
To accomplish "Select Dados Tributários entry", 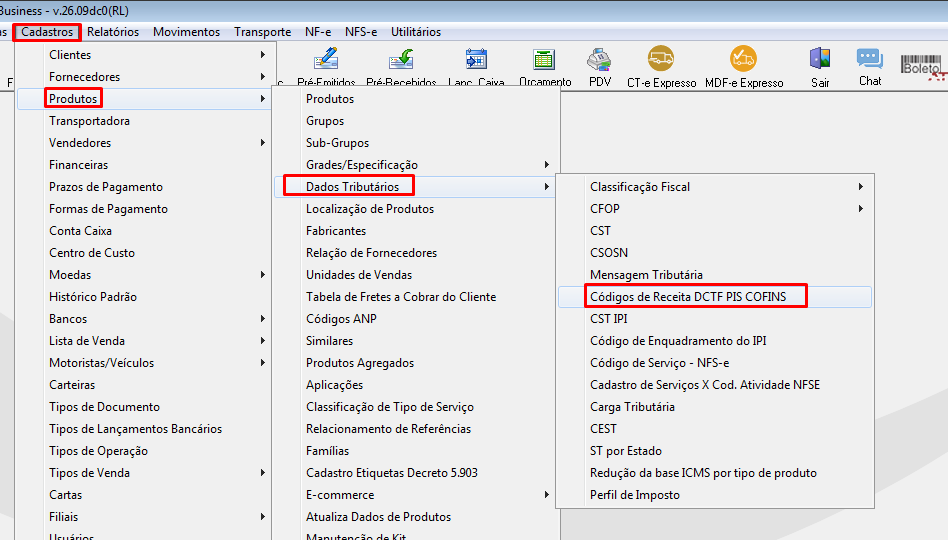I will pos(416,187).
